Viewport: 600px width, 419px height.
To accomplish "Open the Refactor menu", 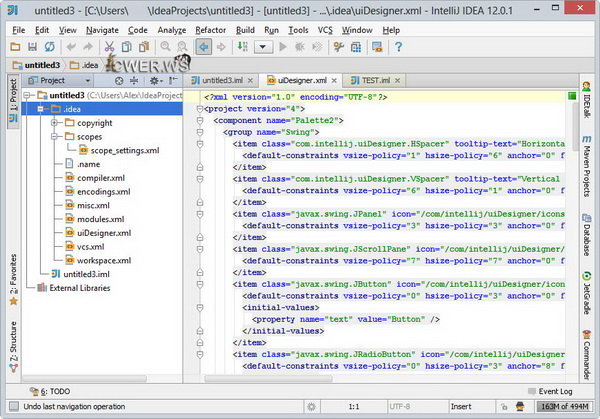I will pos(210,30).
